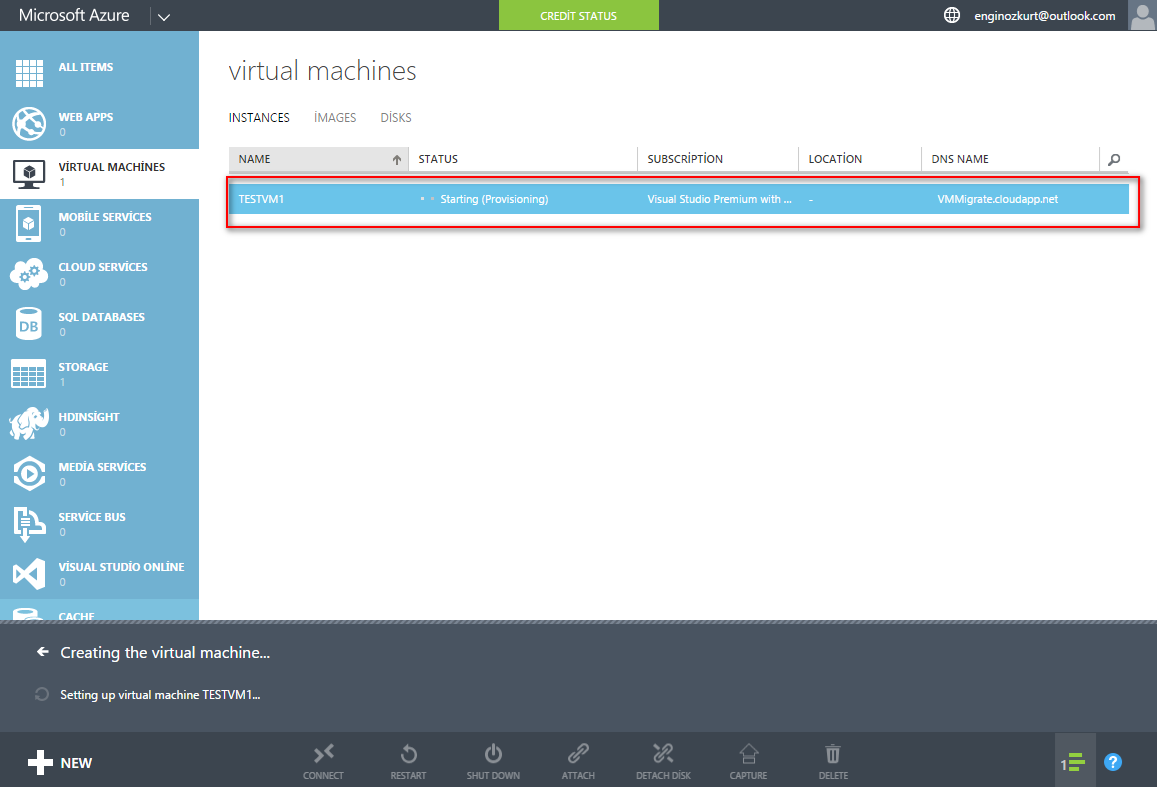This screenshot has width=1157, height=787.
Task: Collapse the creating virtual machine notification
Action: click(x=43, y=652)
